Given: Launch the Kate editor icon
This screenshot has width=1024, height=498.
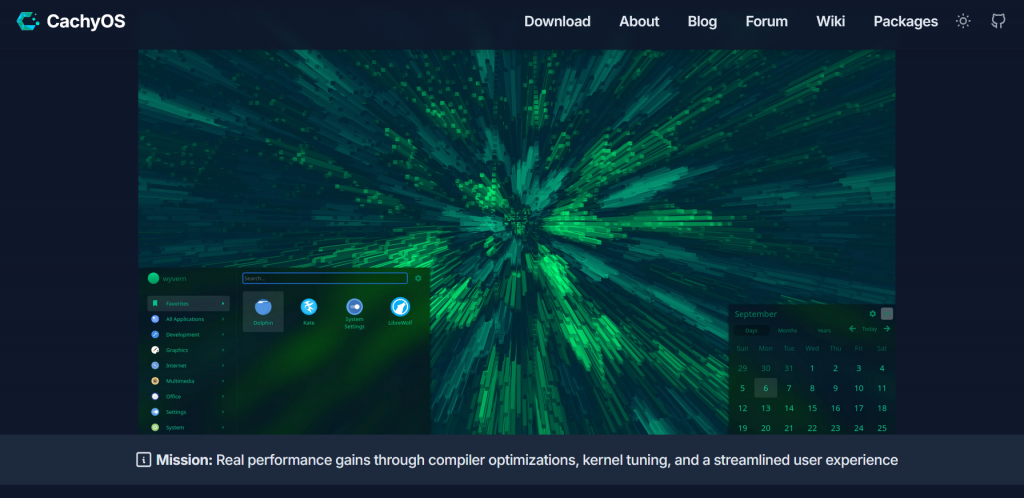Looking at the screenshot, I should click(309, 307).
